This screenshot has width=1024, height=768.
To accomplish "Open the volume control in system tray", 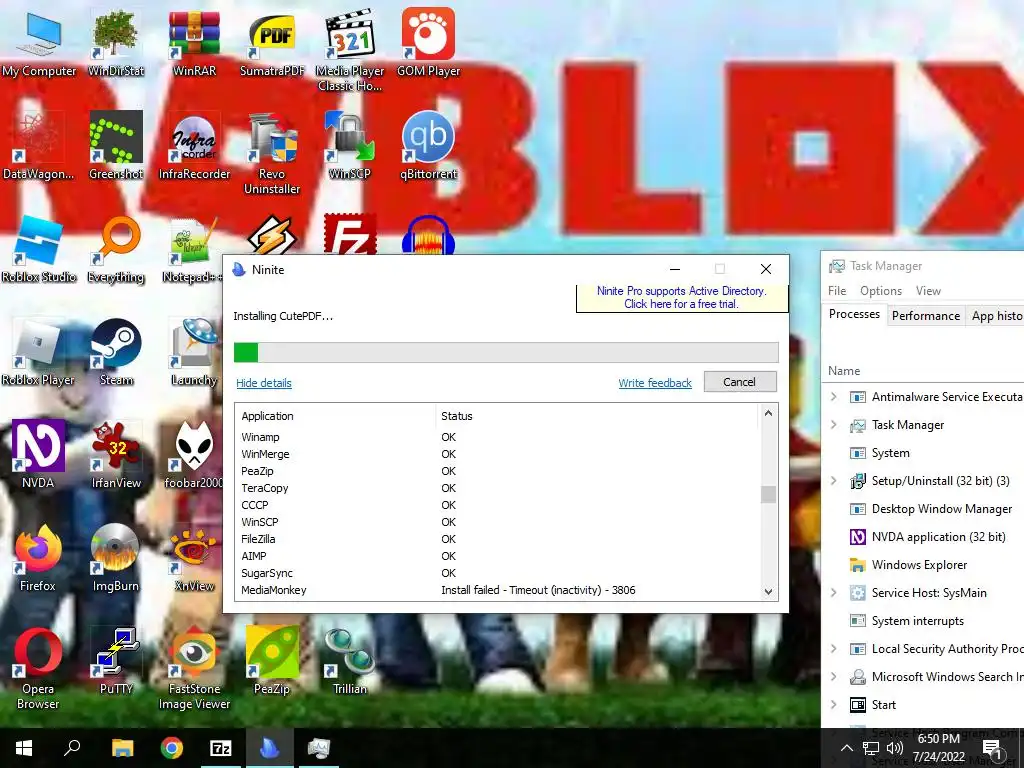I will [x=895, y=748].
